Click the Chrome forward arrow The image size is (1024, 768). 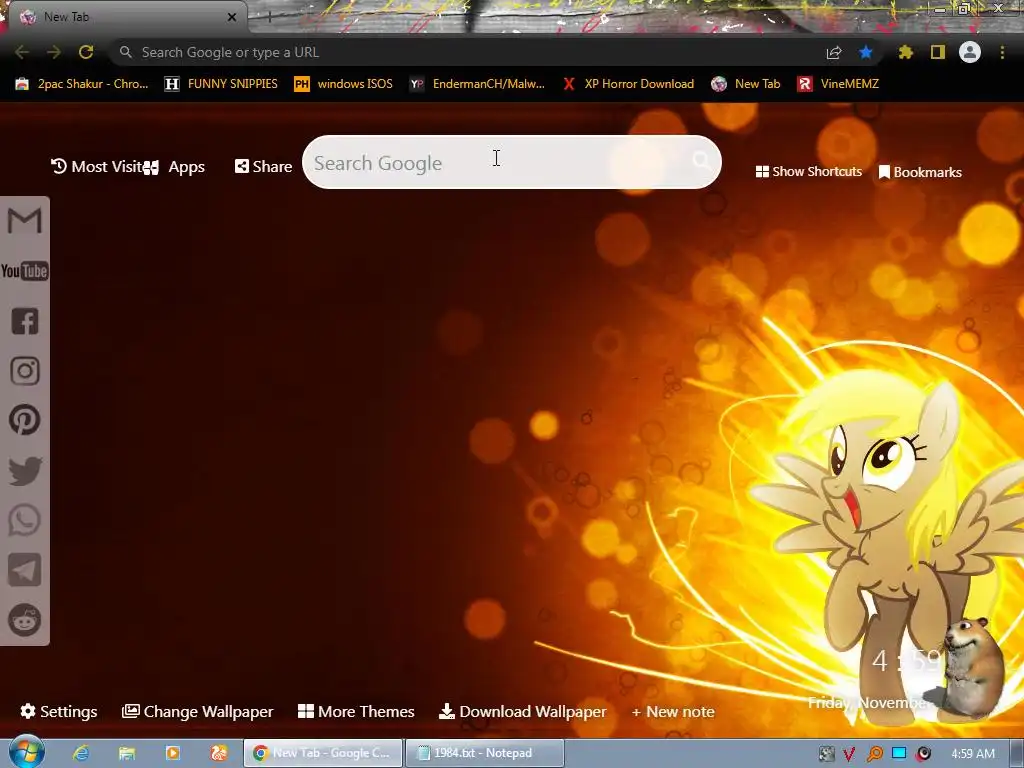point(54,52)
